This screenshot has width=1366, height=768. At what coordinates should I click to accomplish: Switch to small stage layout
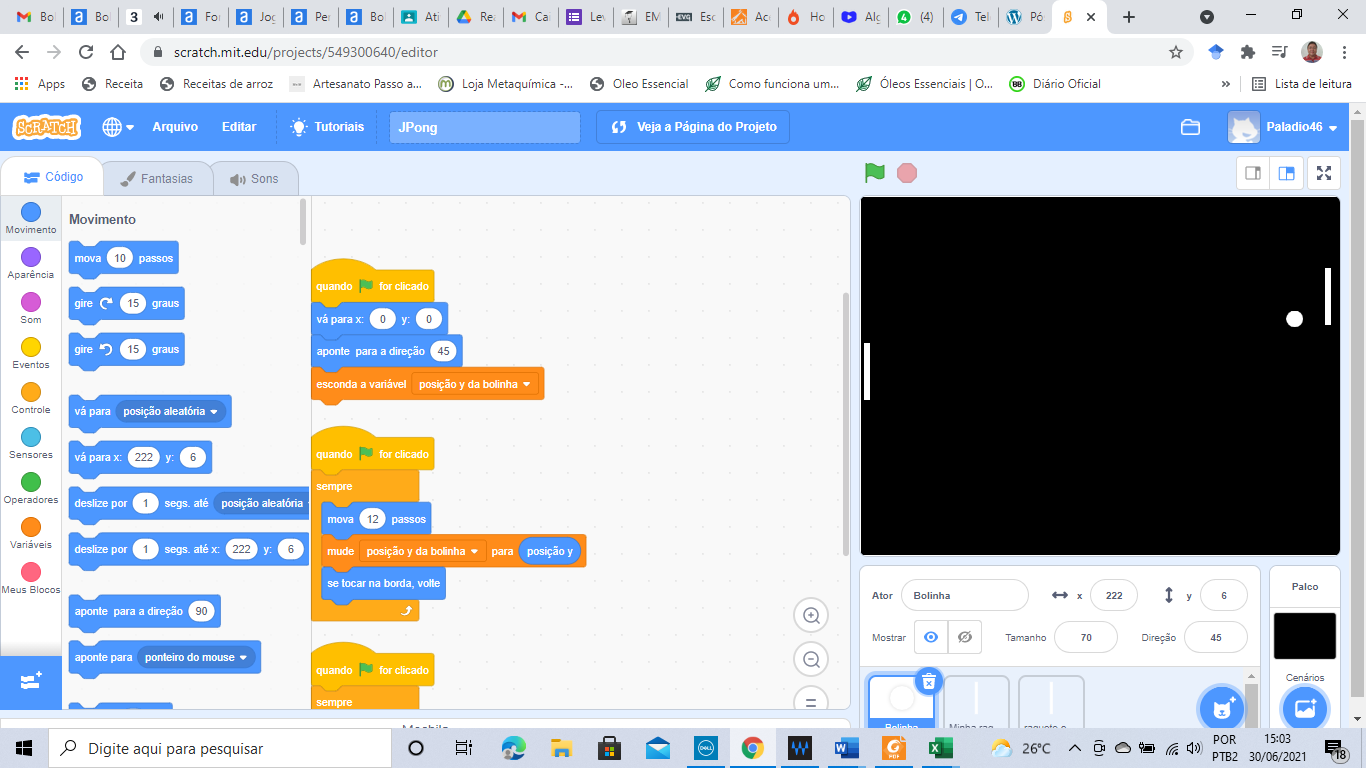point(1253,173)
